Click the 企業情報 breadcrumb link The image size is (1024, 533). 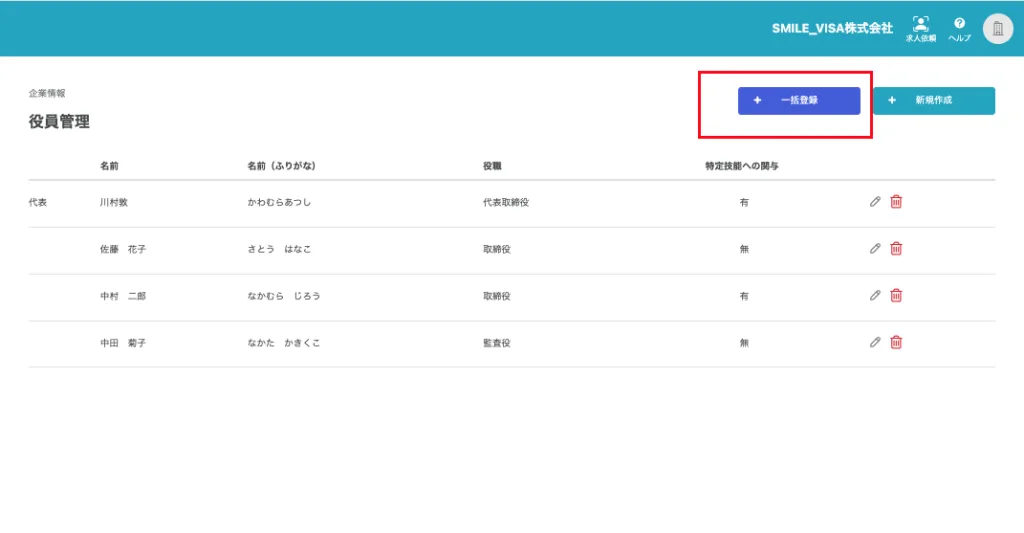(47, 93)
